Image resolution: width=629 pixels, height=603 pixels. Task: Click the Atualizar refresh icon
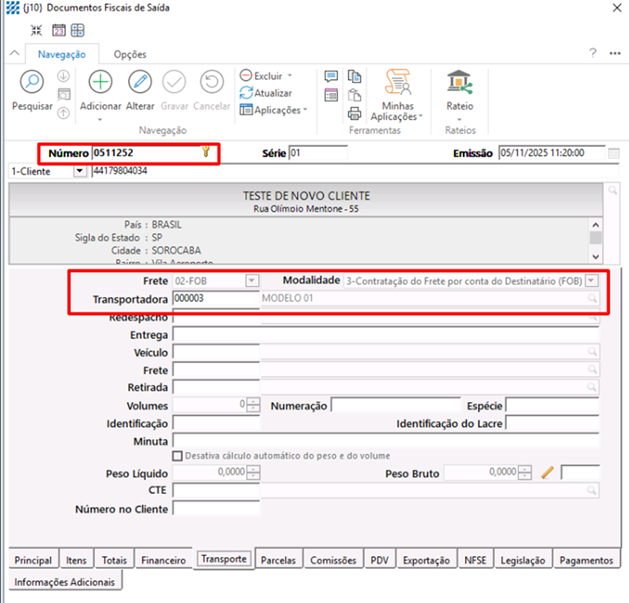pyautogui.click(x=246, y=93)
